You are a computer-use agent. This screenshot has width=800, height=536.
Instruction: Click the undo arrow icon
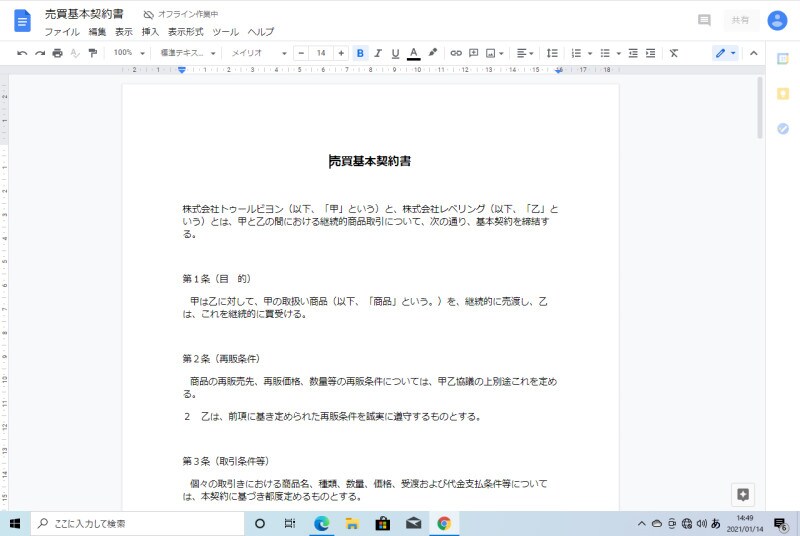coord(22,53)
